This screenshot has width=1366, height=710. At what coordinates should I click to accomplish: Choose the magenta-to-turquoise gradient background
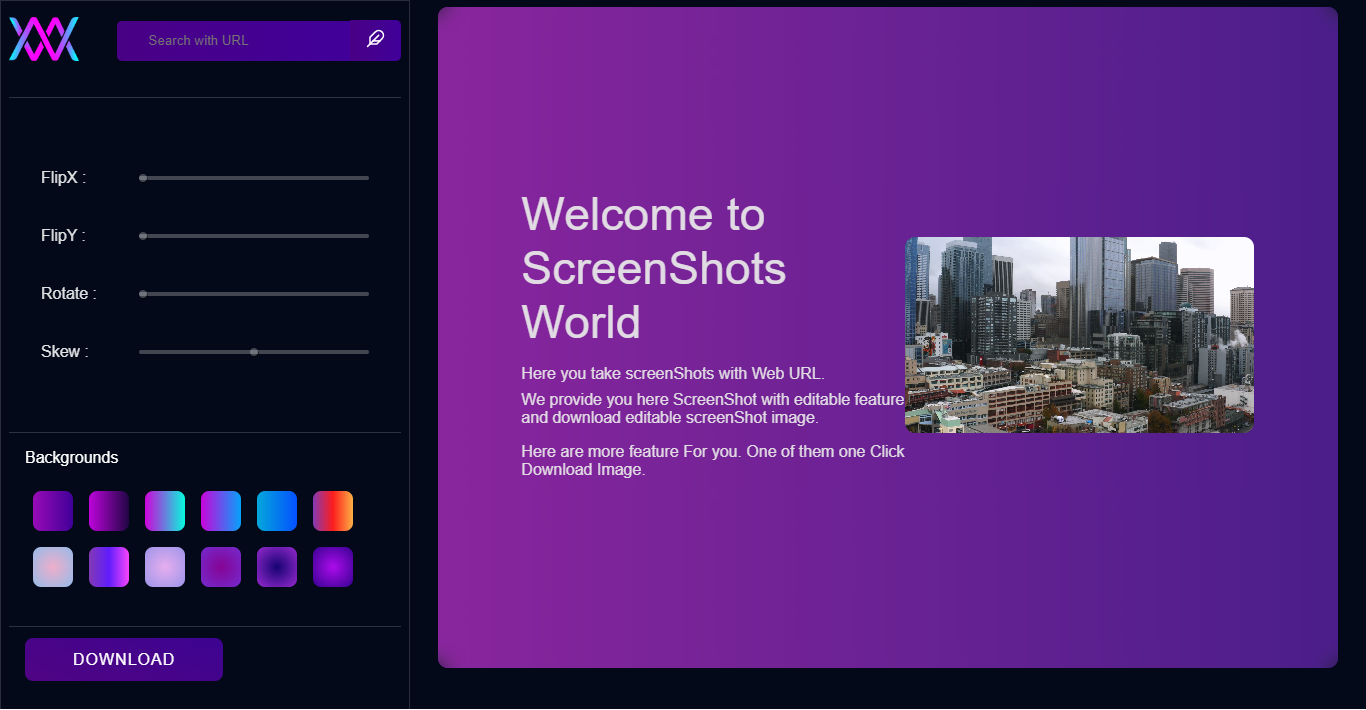click(x=165, y=511)
